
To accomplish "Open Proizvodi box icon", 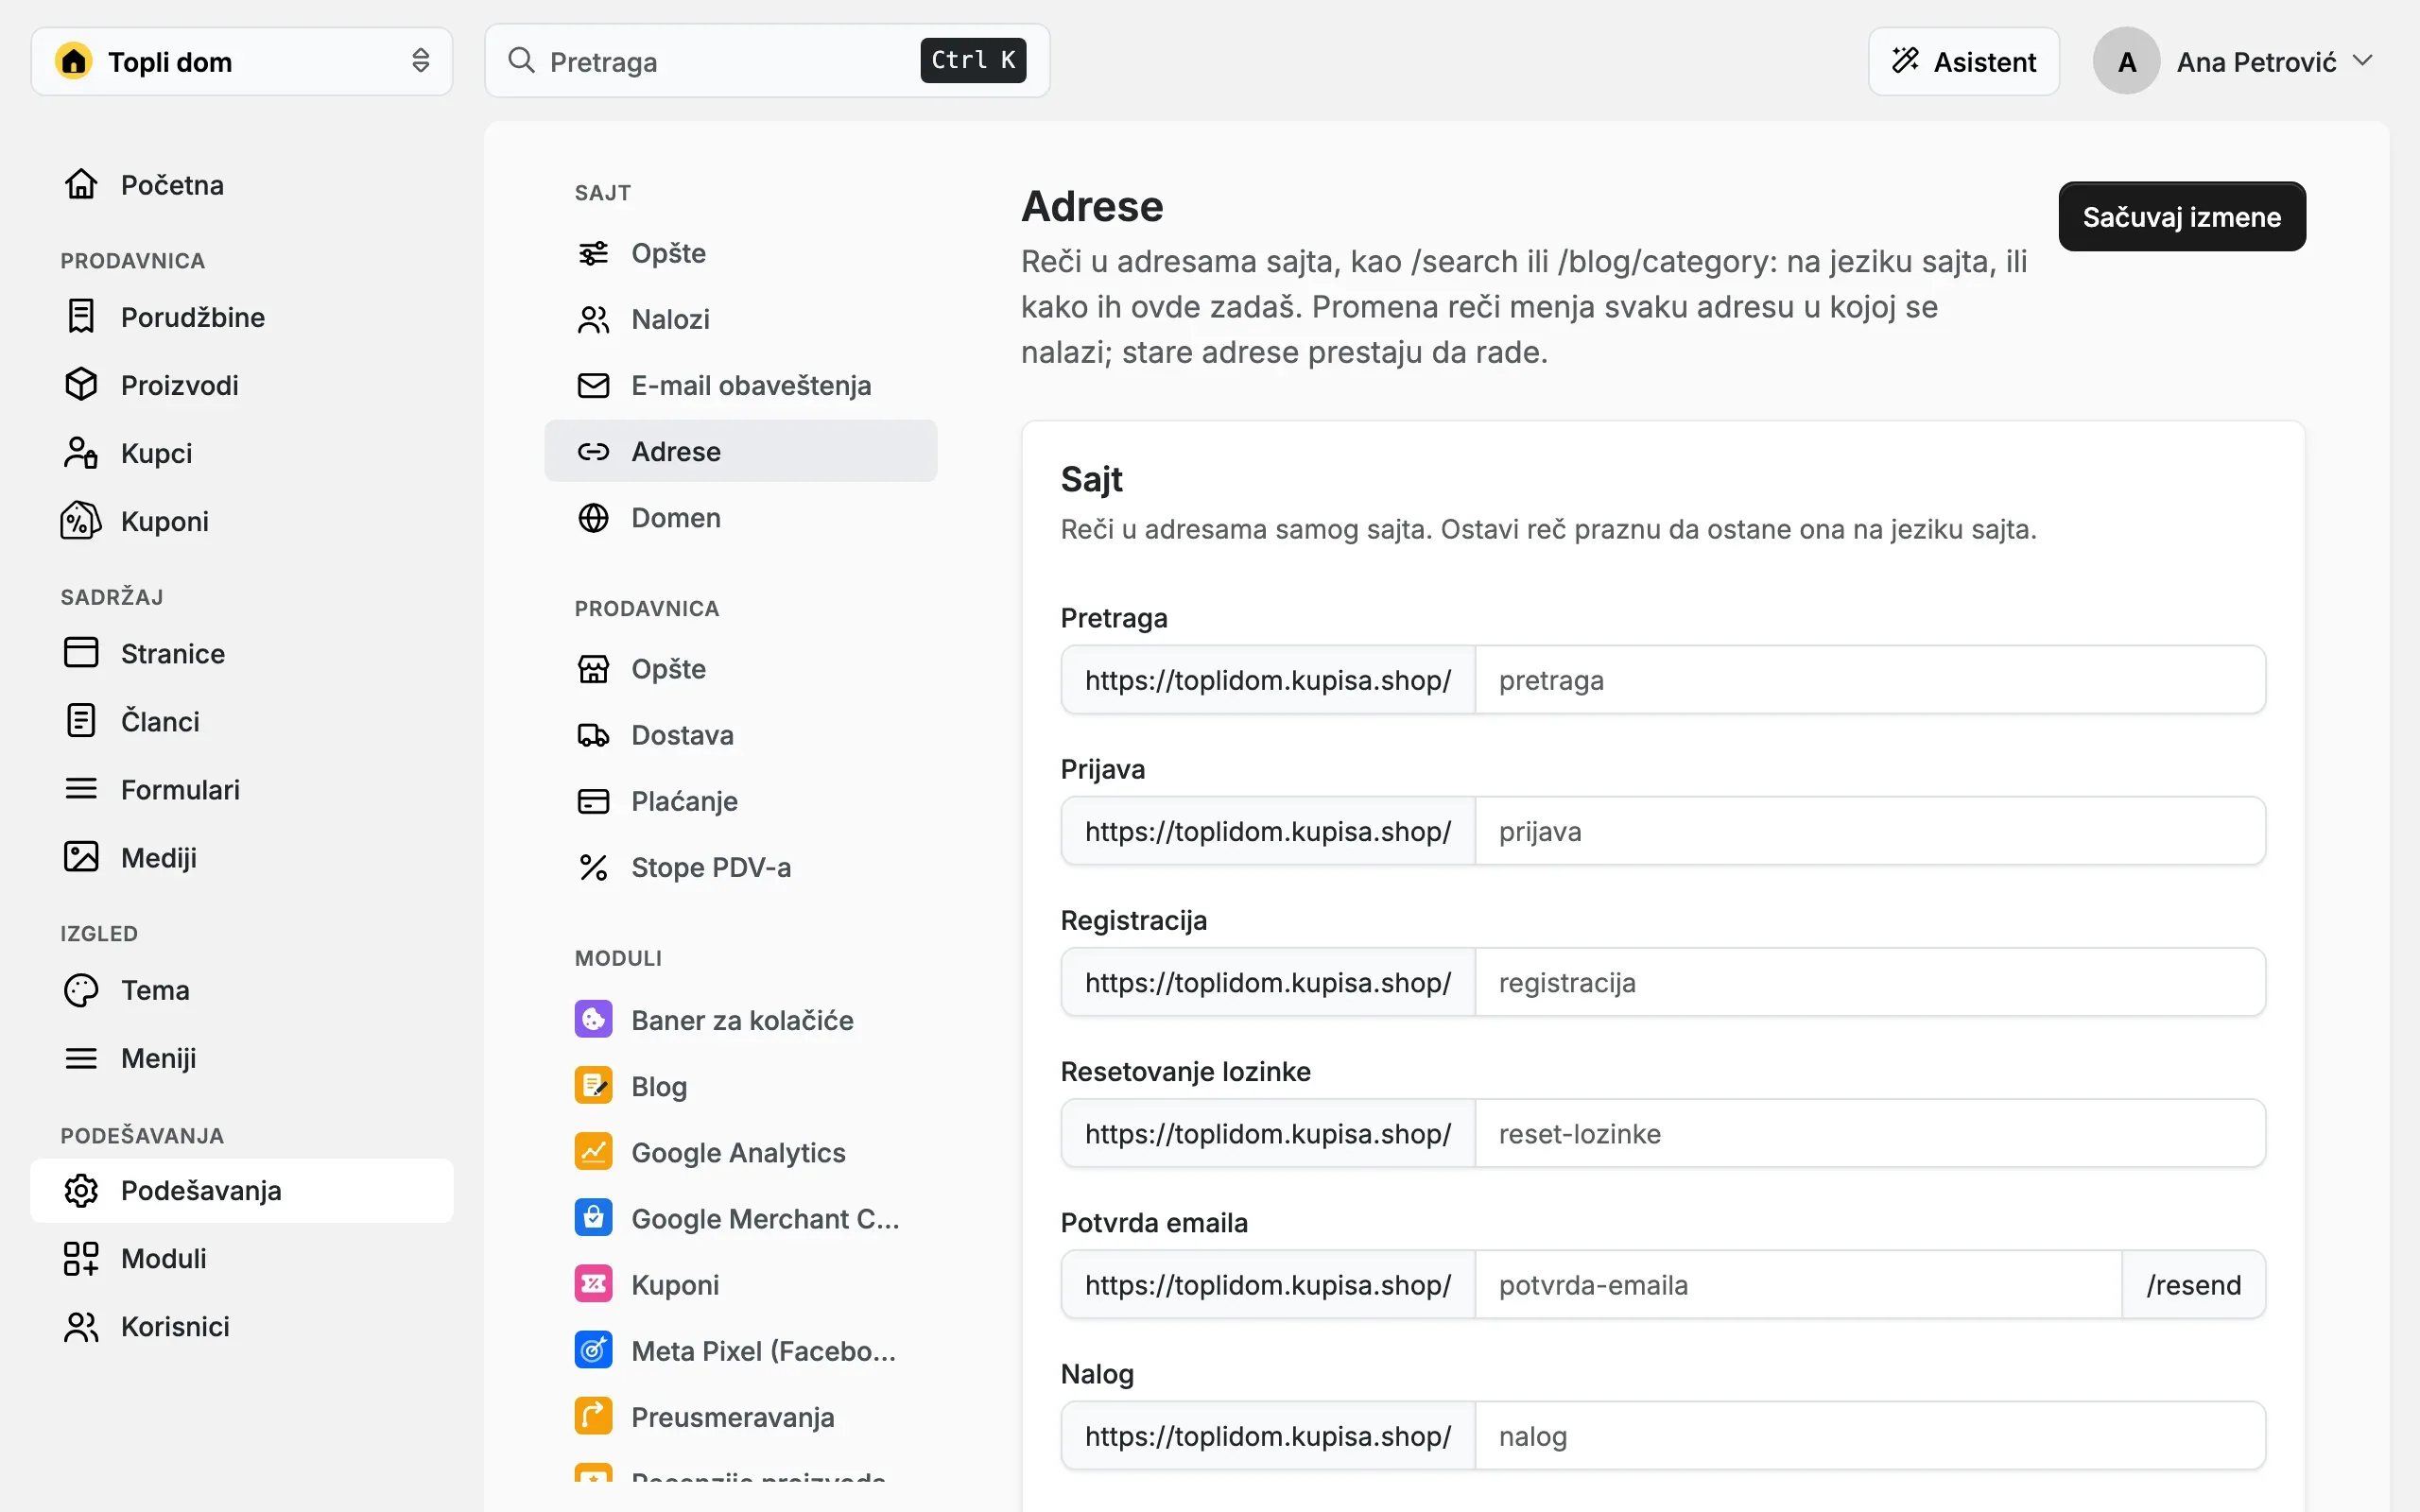I will [x=81, y=384].
